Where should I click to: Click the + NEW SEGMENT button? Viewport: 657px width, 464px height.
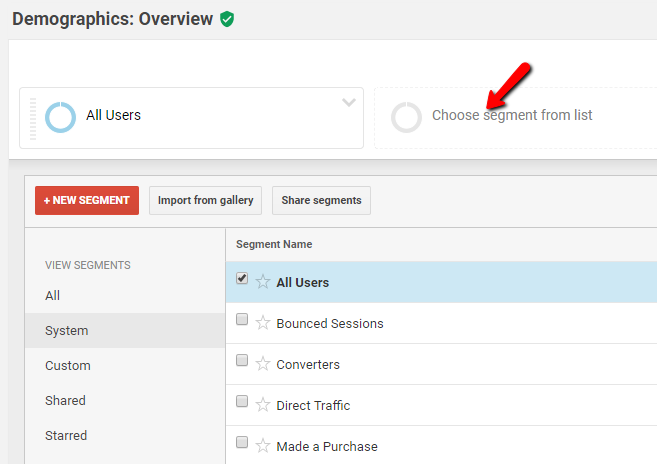pos(87,200)
